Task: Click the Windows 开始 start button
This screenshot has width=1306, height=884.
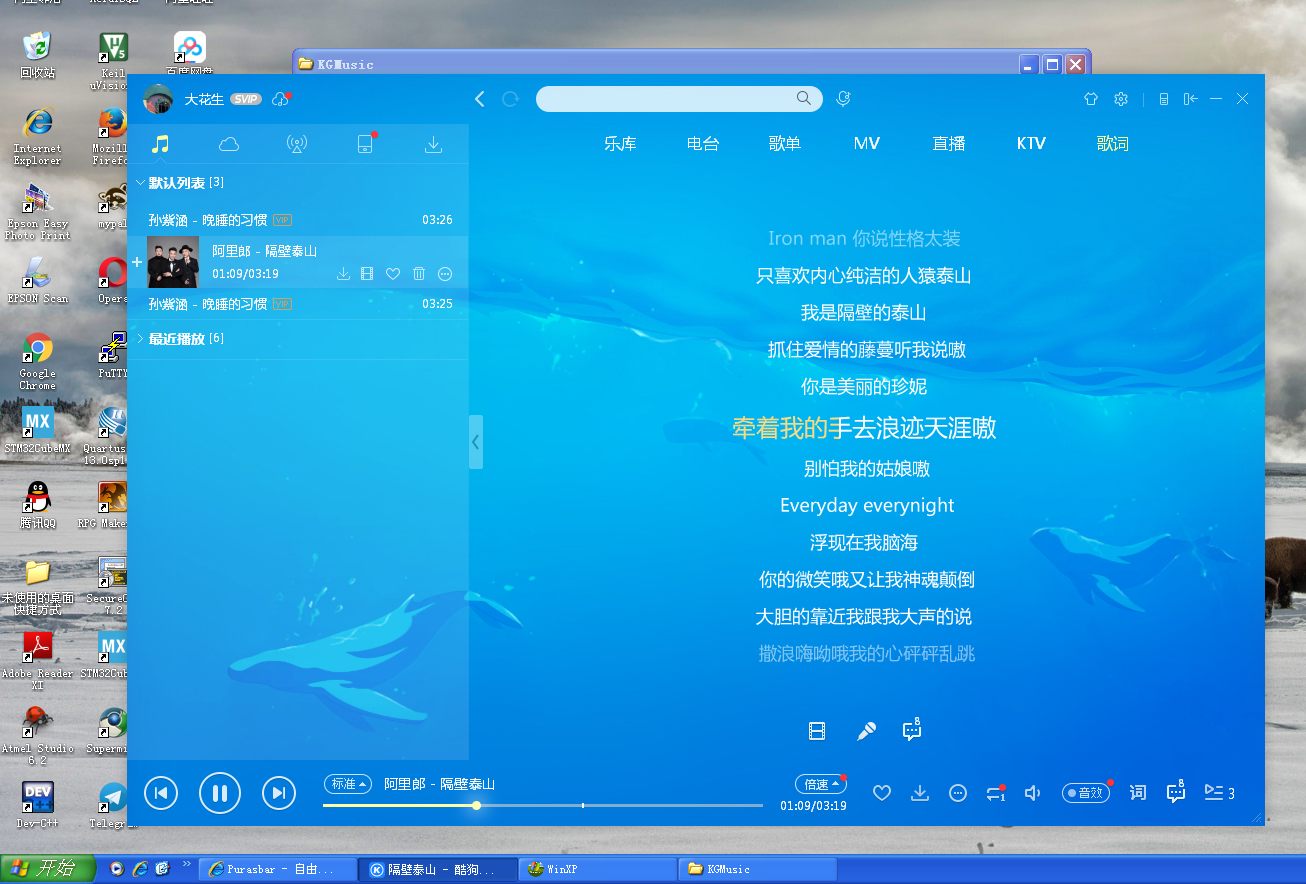Action: [47, 869]
